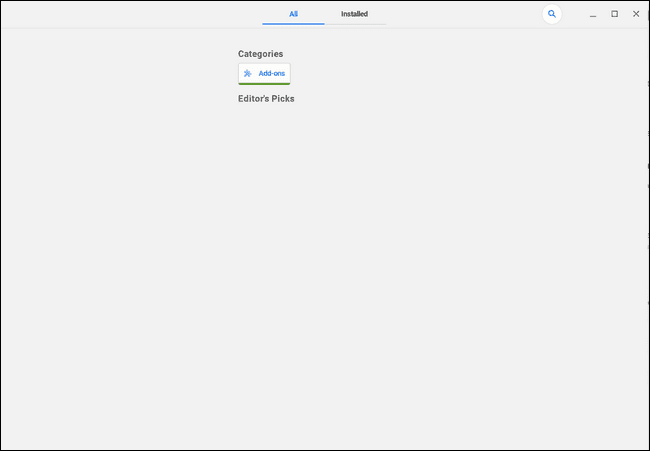
Task: Click the gray underline beneath Installed tab
Action: tap(356, 24)
